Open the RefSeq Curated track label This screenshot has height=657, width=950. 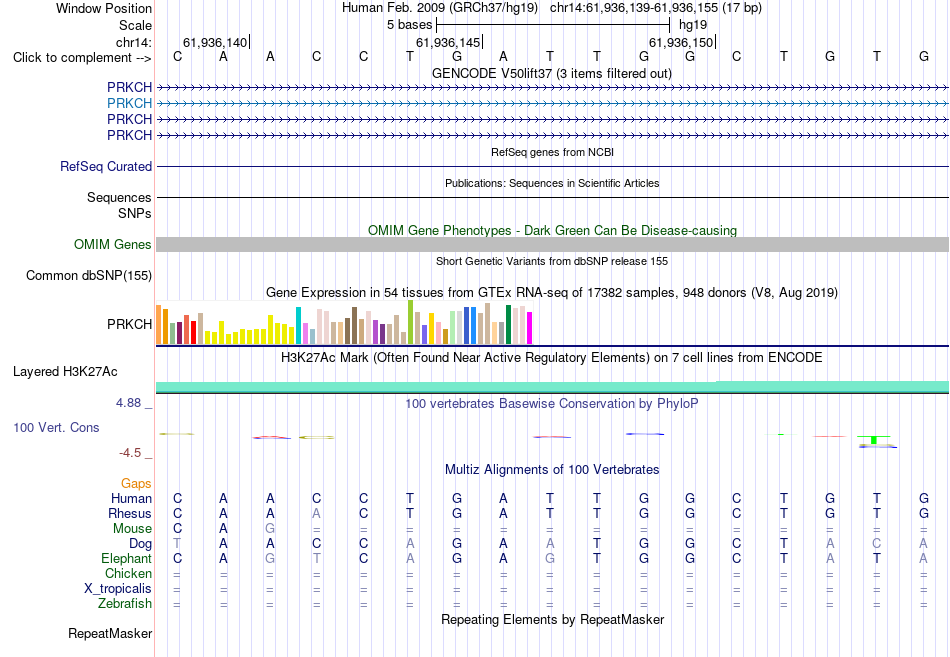point(105,167)
